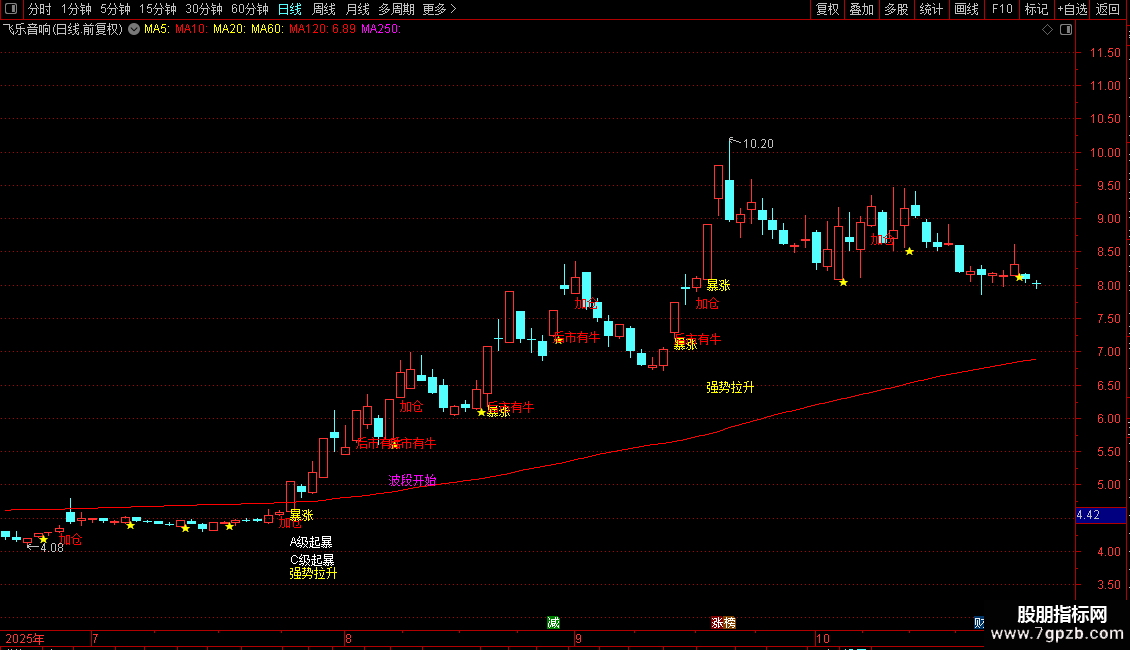Click the 4.42 price tag on axis
1130x650 pixels.
(x=1100, y=515)
